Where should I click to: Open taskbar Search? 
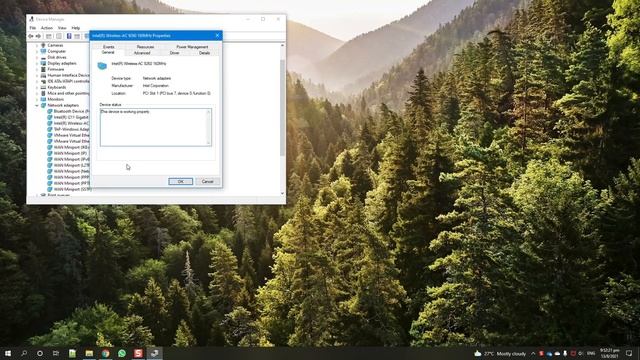[24, 353]
